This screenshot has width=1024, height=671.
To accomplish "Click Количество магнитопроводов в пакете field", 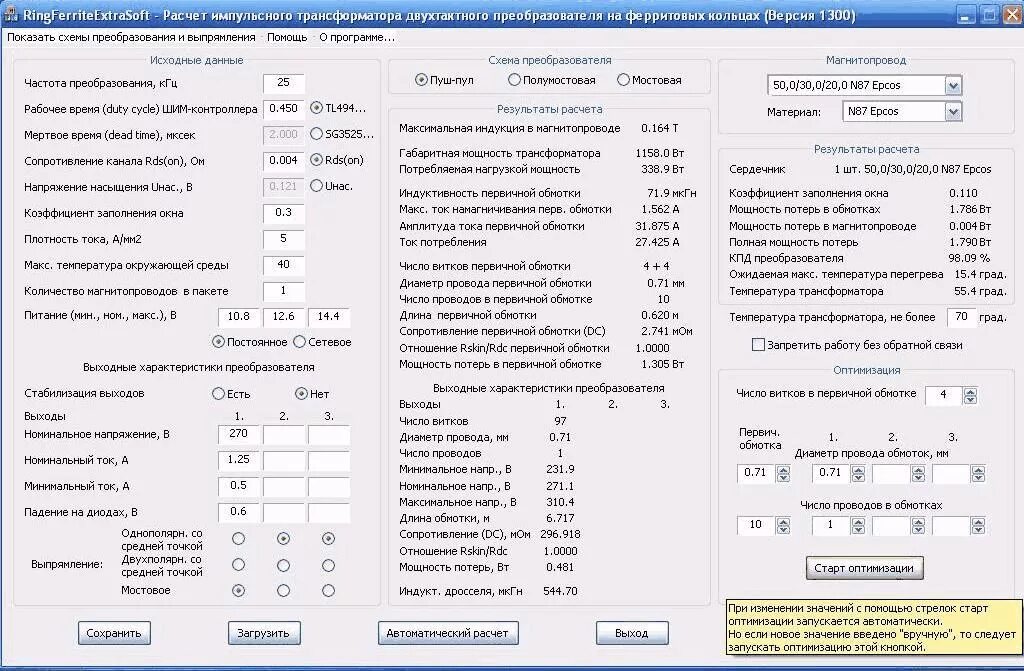I will tap(283, 291).
